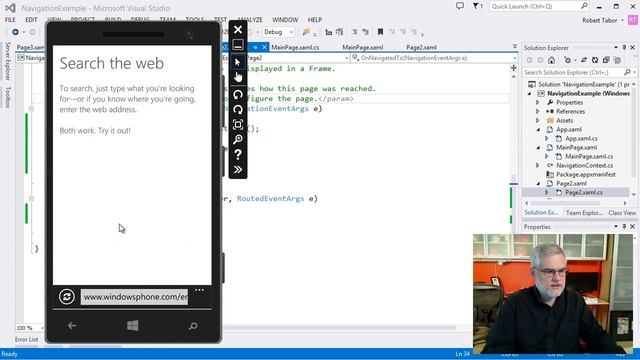Open the WINDOW menu
The width and height of the screenshot is (640, 360).
(x=285, y=20)
